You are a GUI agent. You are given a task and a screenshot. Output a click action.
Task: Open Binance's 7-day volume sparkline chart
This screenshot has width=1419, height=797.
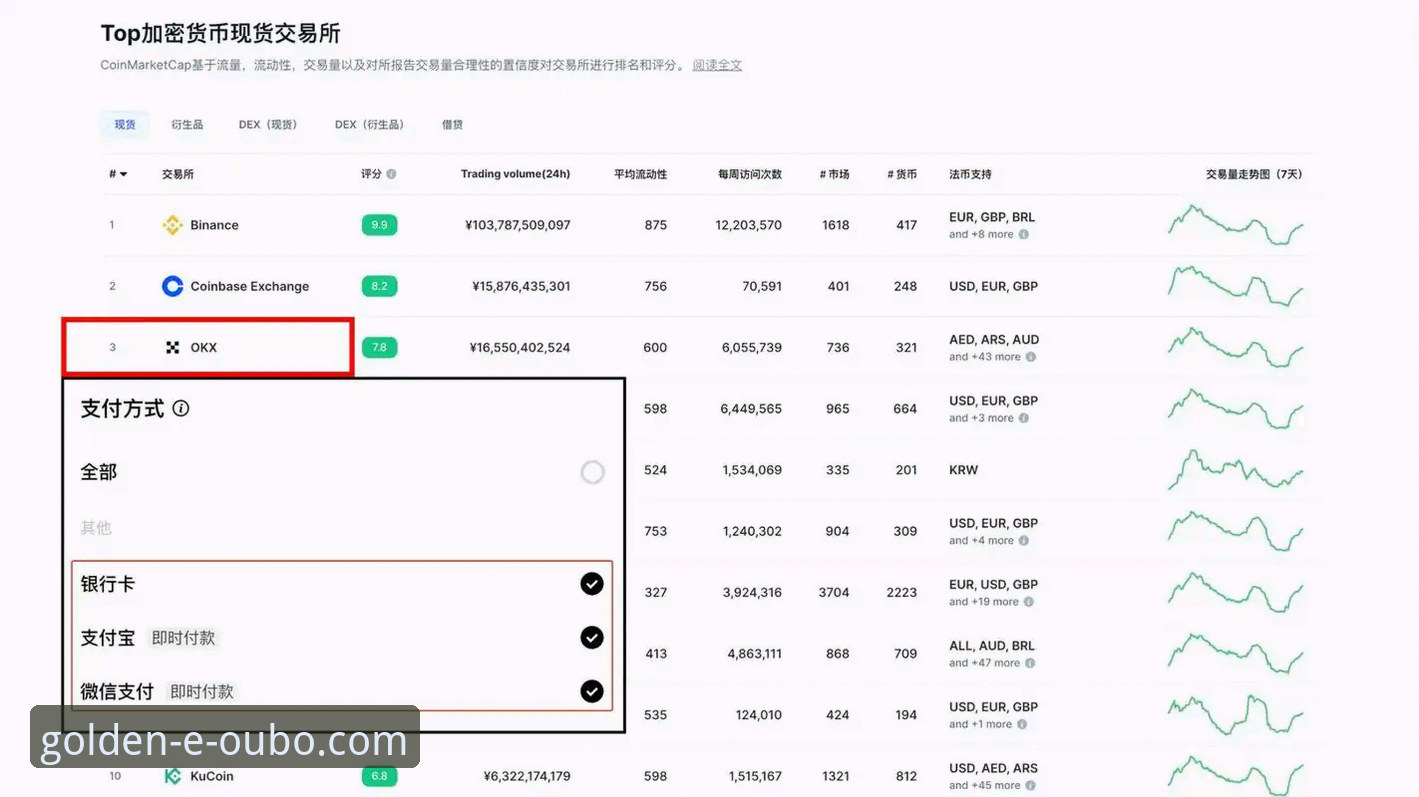tap(1236, 225)
